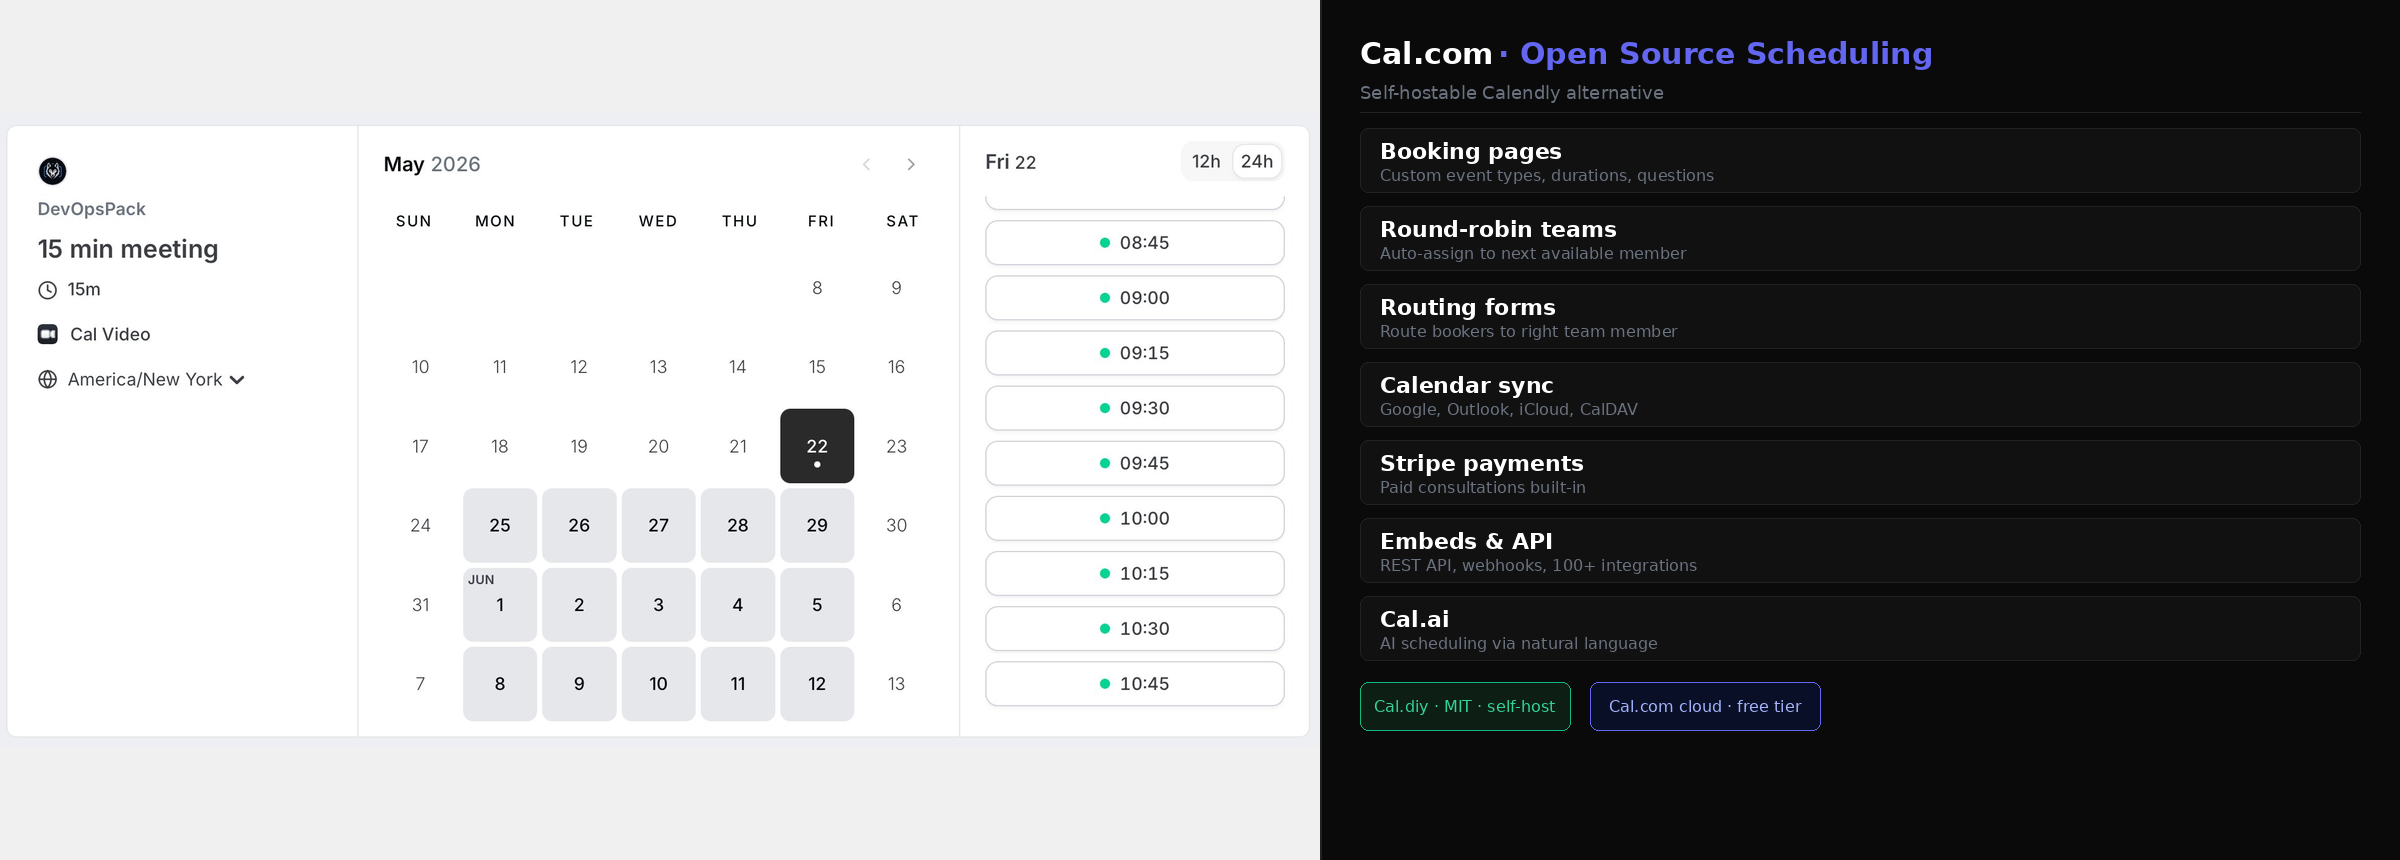Pick Tuesday May 26 on calendar
The image size is (2400, 860).
coord(579,525)
